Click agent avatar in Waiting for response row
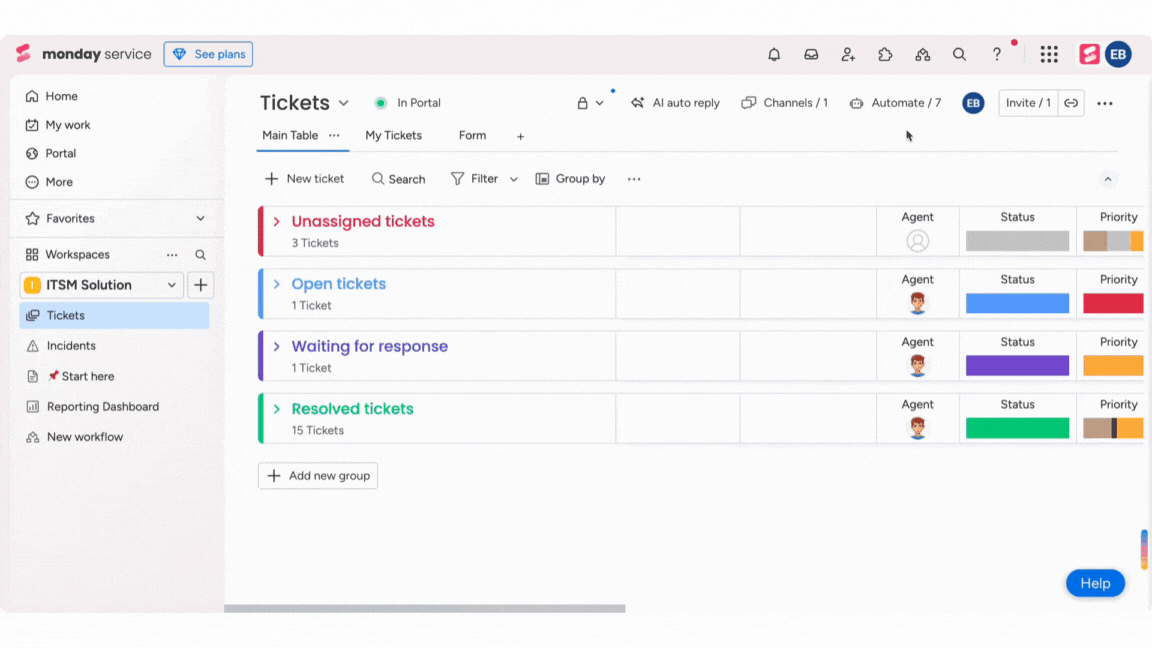 (x=918, y=365)
